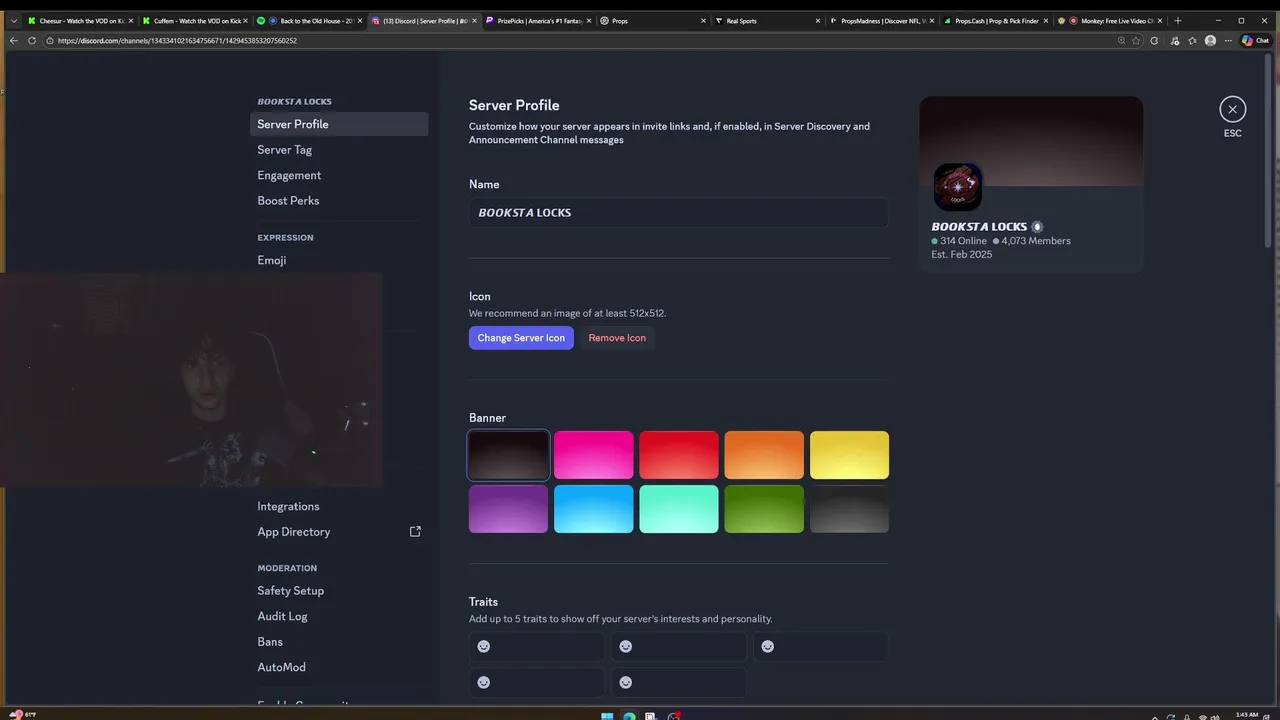Screen dimensions: 1280x720
Task: Switch to the Props.Cash tab
Action: [x=996, y=20]
